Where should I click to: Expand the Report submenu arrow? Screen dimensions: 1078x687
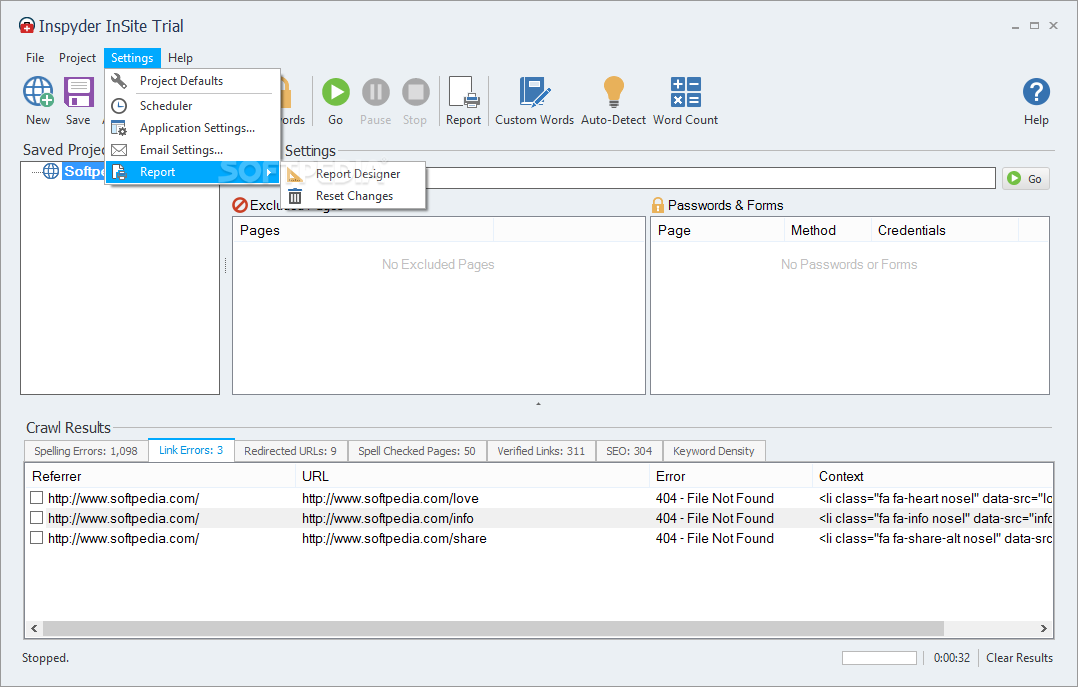(x=269, y=172)
